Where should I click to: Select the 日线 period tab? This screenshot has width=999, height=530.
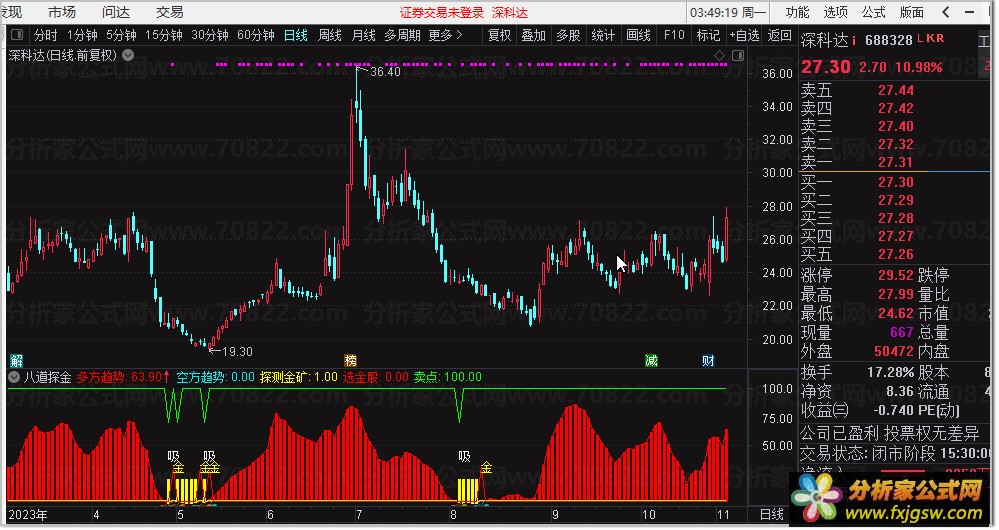(296, 35)
